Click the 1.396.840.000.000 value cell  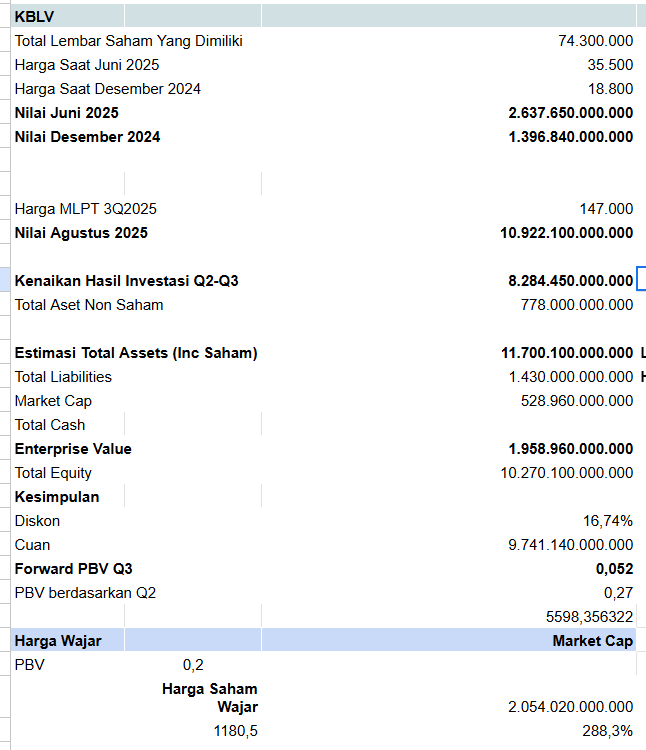point(570,137)
